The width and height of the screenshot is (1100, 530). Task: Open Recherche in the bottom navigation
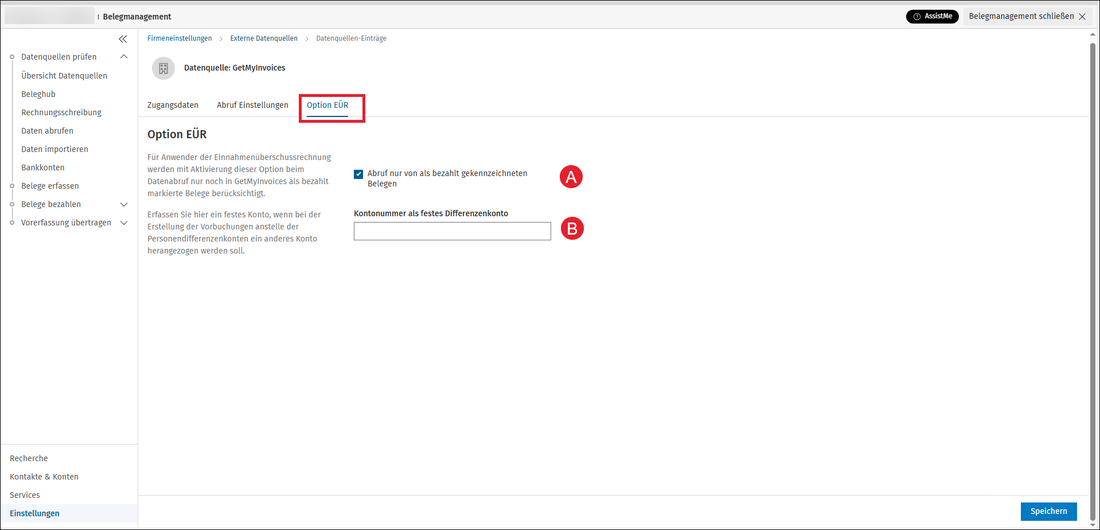tap(29, 458)
